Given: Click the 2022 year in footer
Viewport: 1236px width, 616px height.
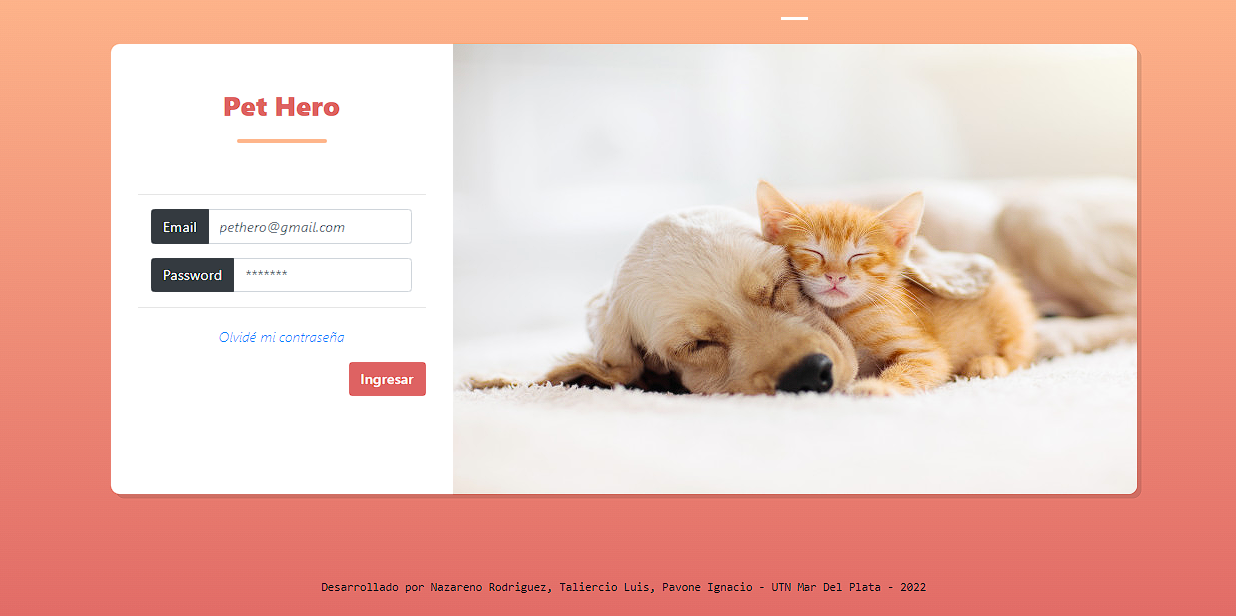Looking at the screenshot, I should point(913,587).
